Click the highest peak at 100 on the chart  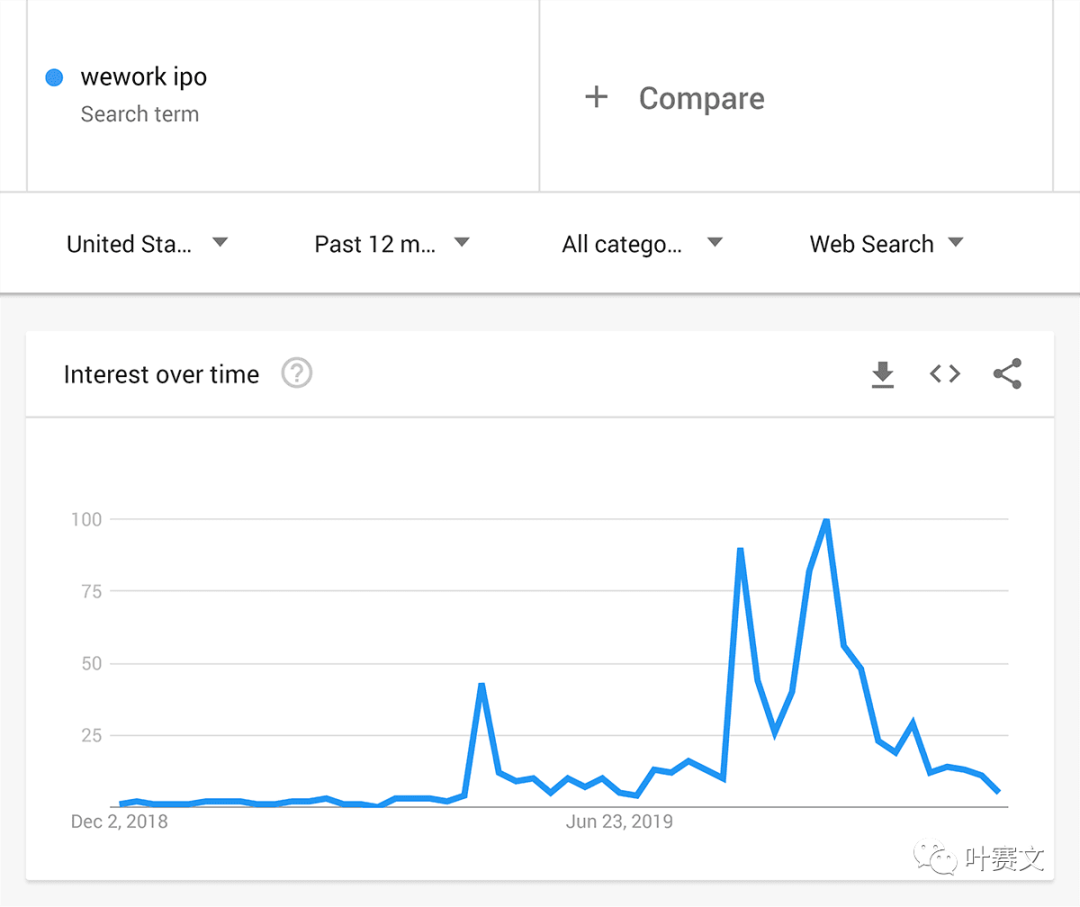pos(826,520)
